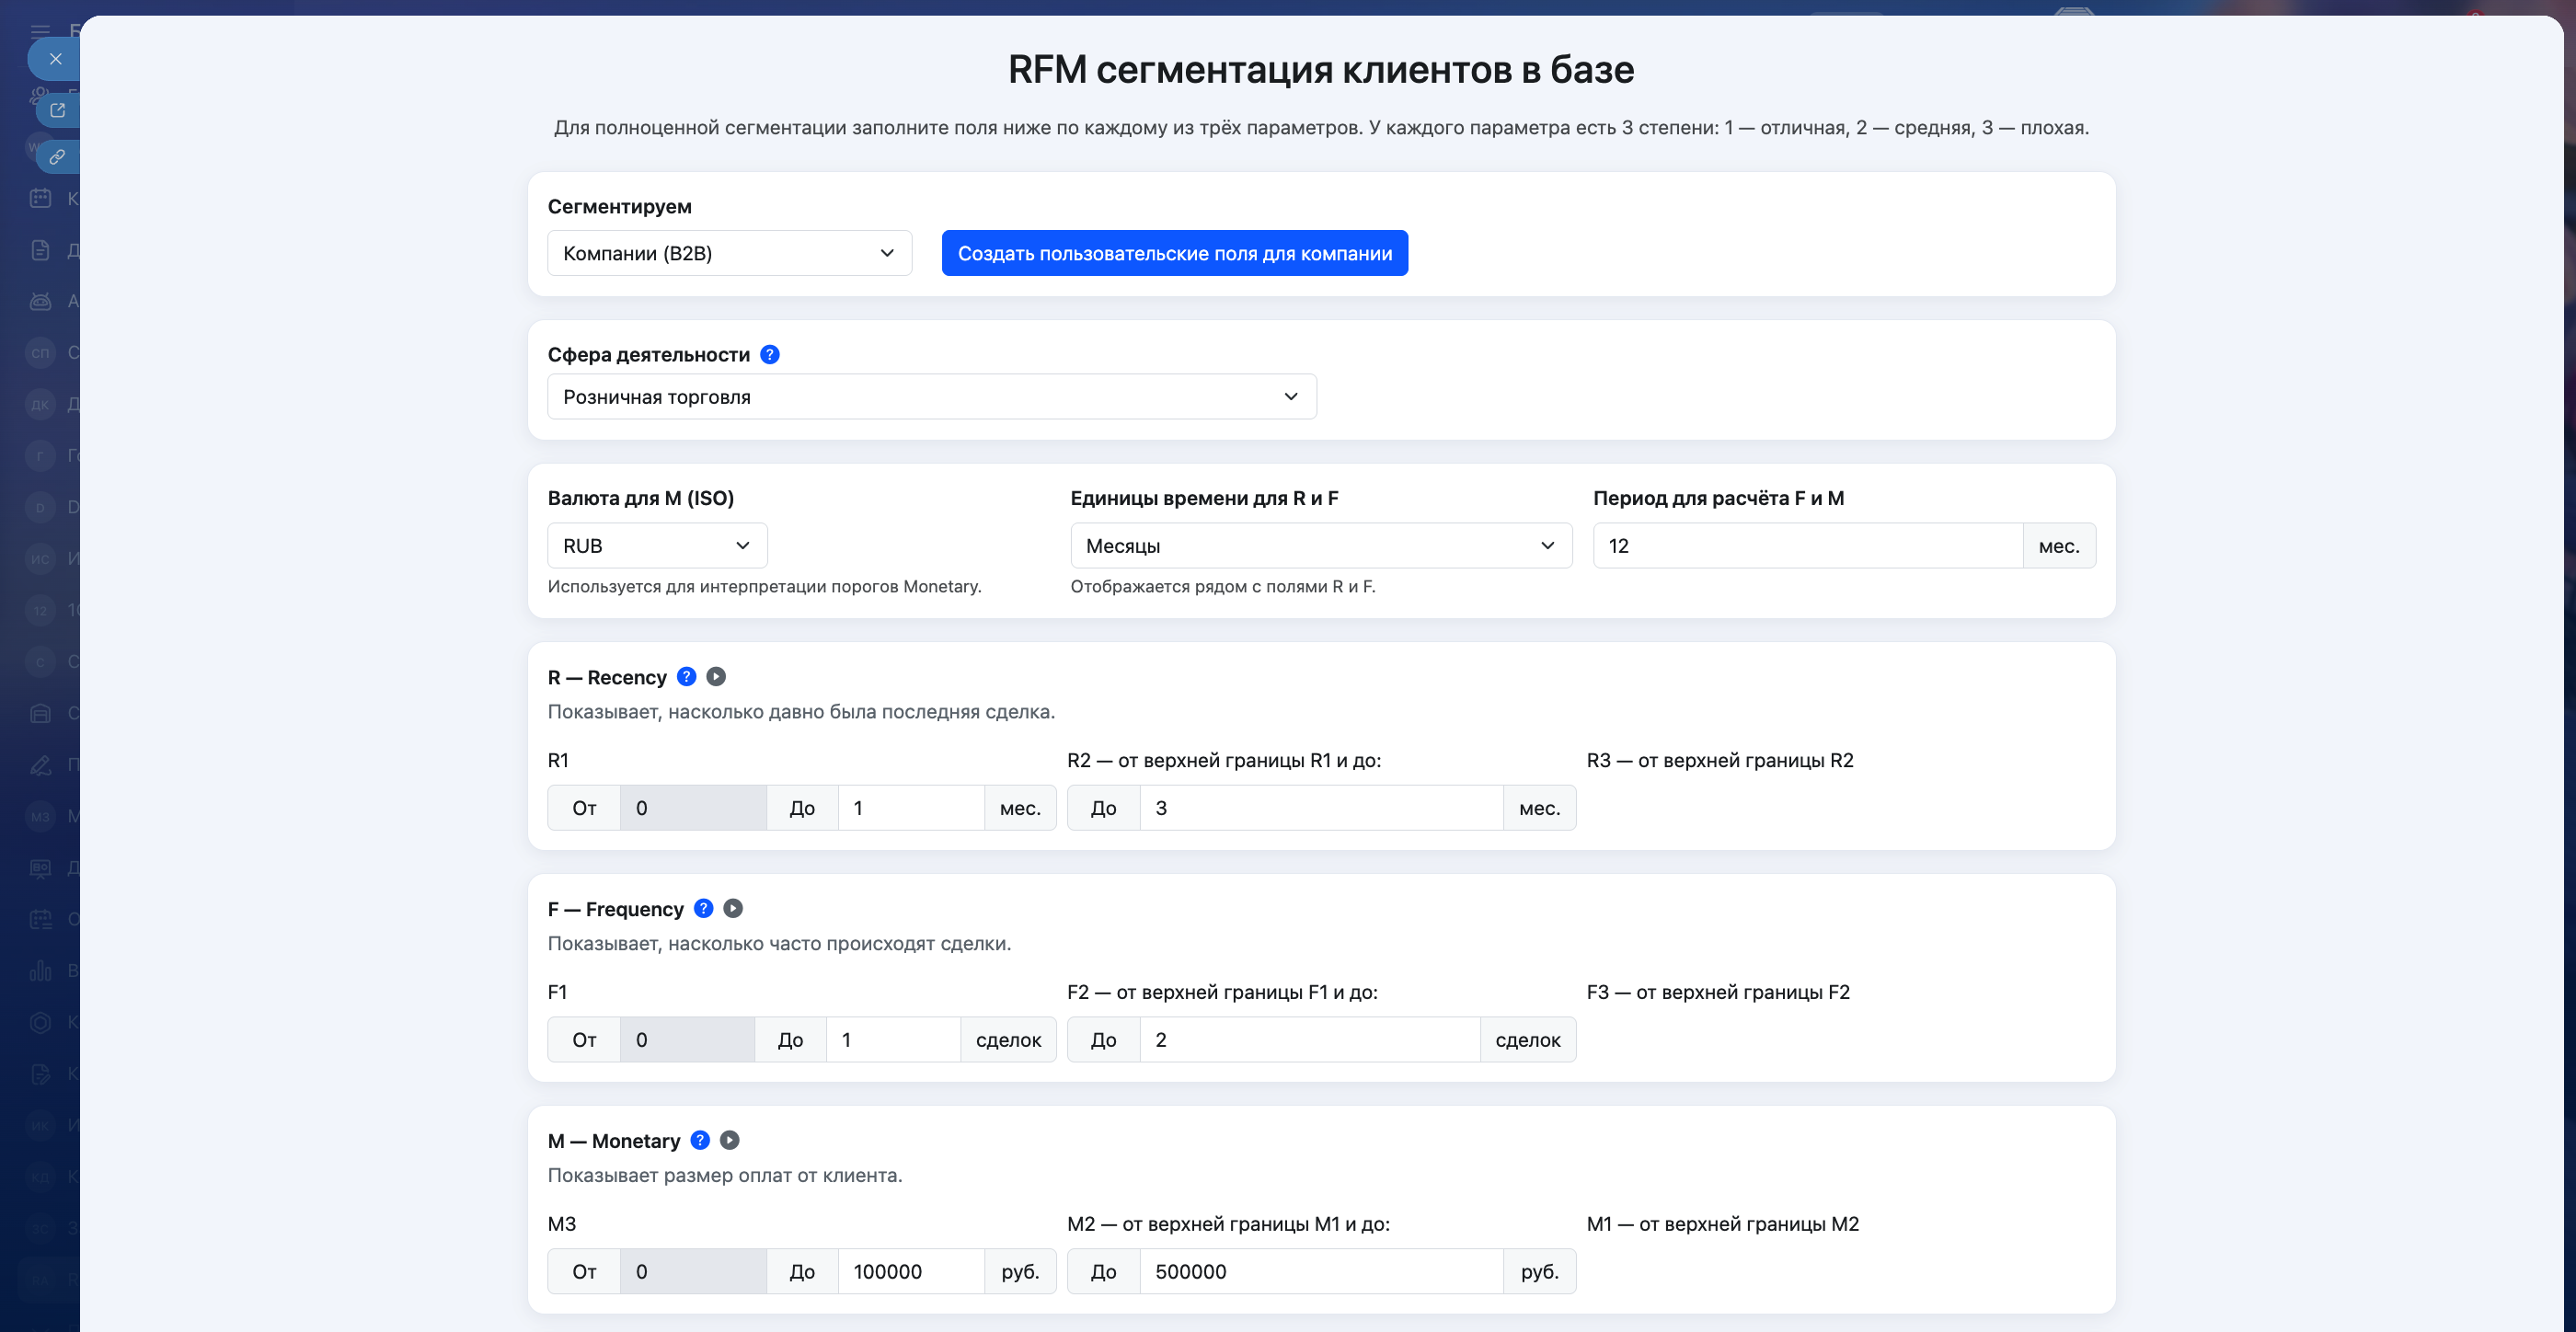Open help for Сфера деятельности
Image resolution: width=2576 pixels, height=1332 pixels.
click(769, 355)
